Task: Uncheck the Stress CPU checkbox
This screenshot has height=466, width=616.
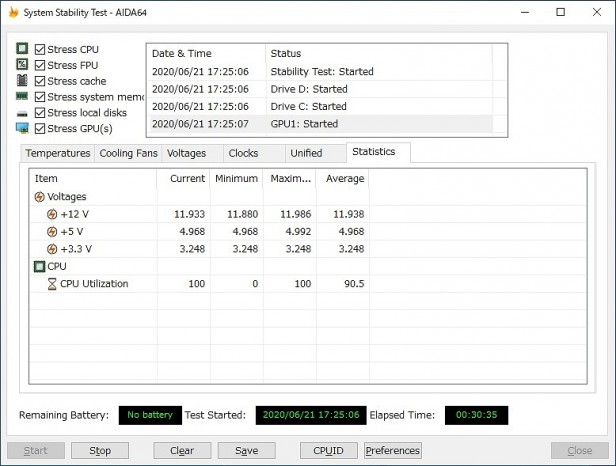Action: (40, 49)
